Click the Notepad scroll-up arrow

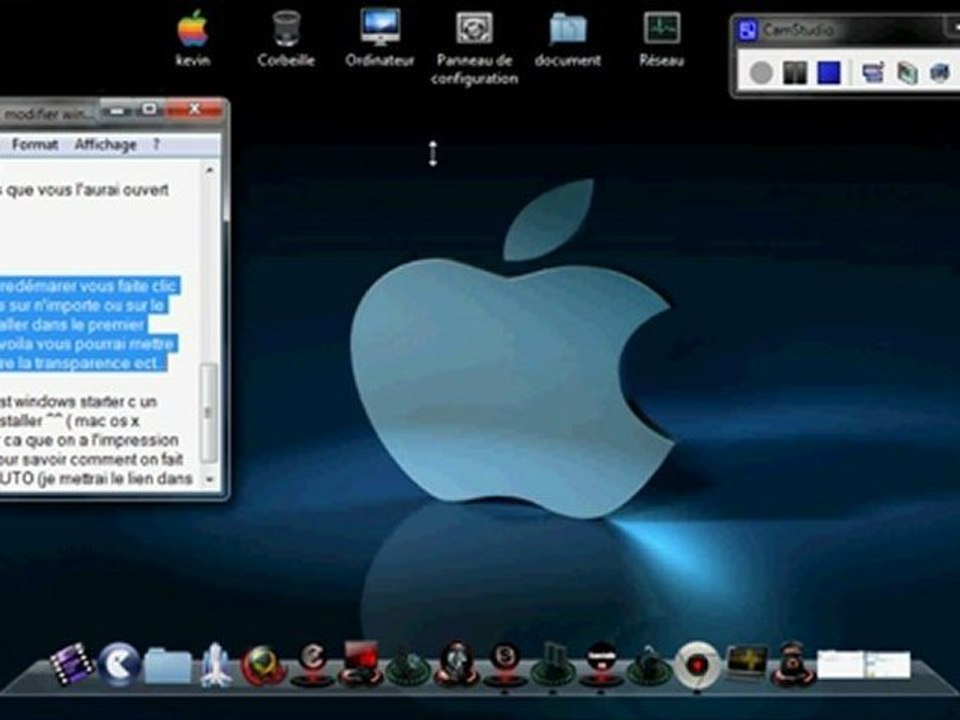209,170
